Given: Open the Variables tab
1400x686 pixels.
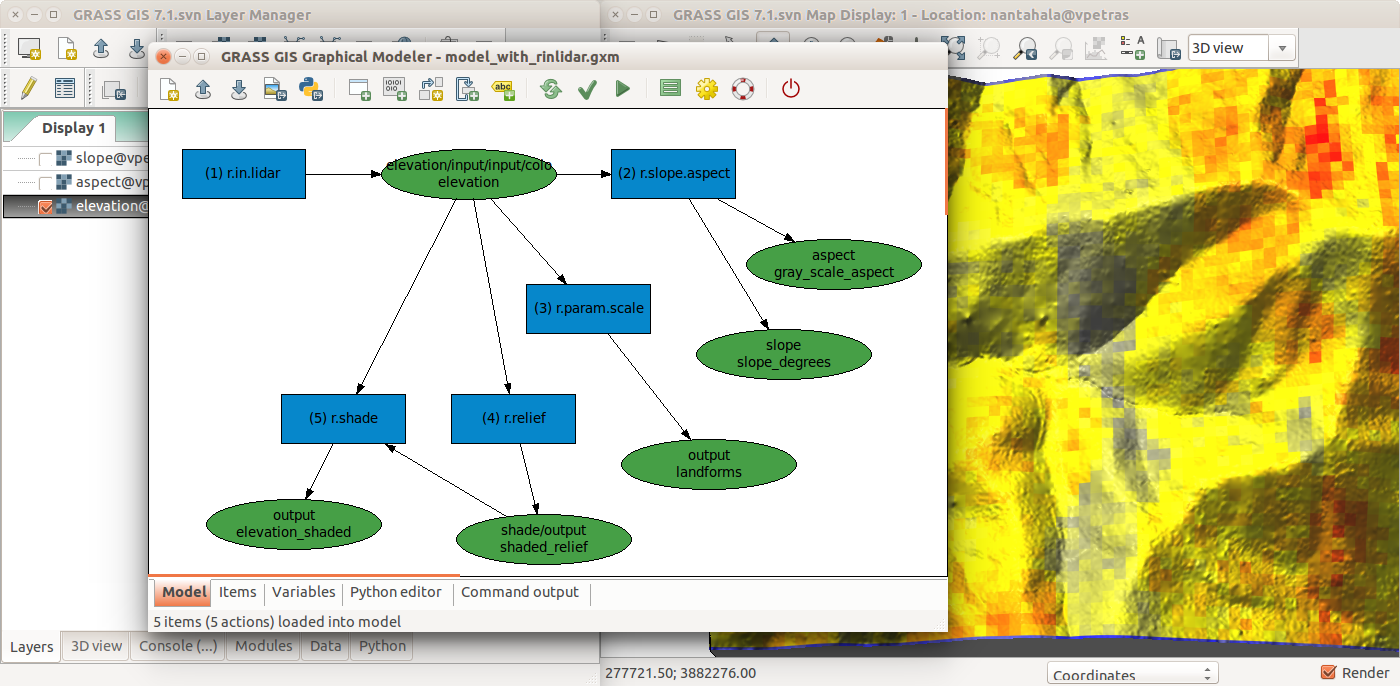Looking at the screenshot, I should (x=304, y=592).
